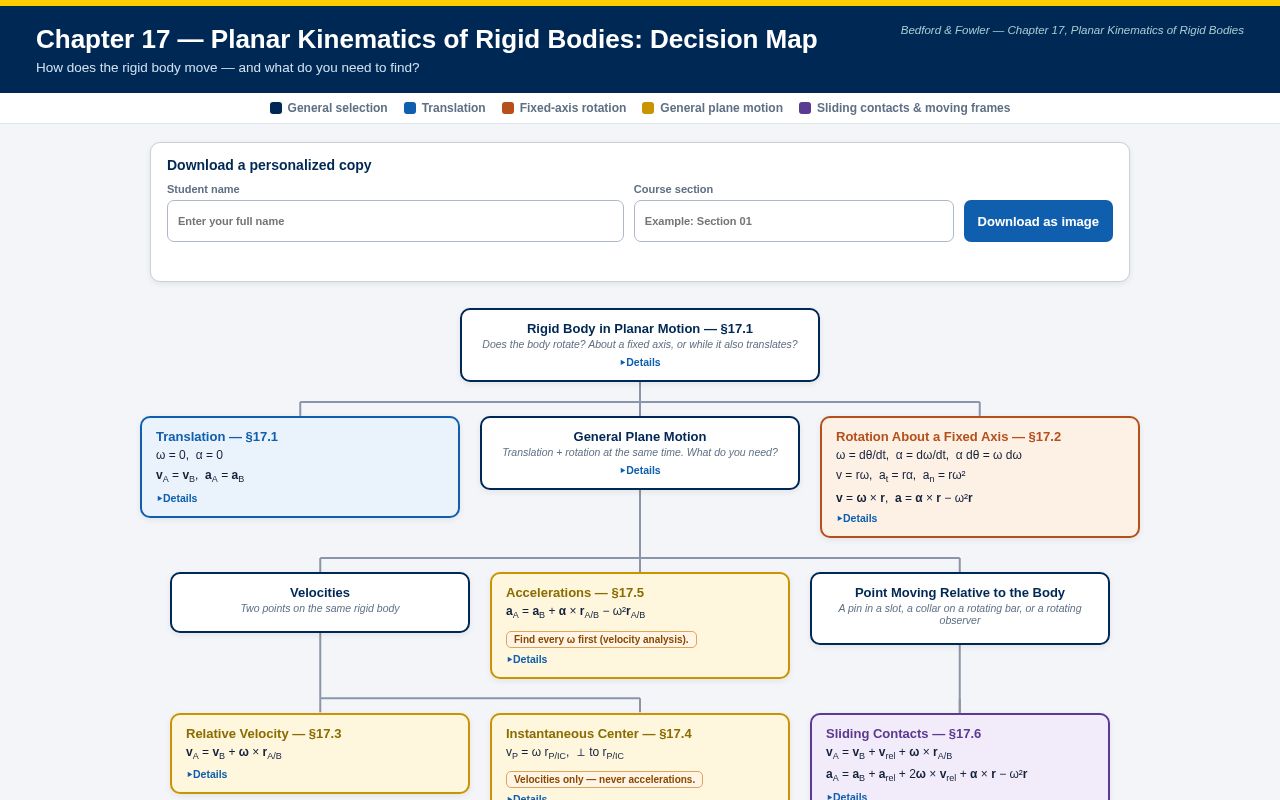Click the 'Velocities only — never accelerations' badge
The image size is (1280, 800).
pyautogui.click(x=604, y=780)
